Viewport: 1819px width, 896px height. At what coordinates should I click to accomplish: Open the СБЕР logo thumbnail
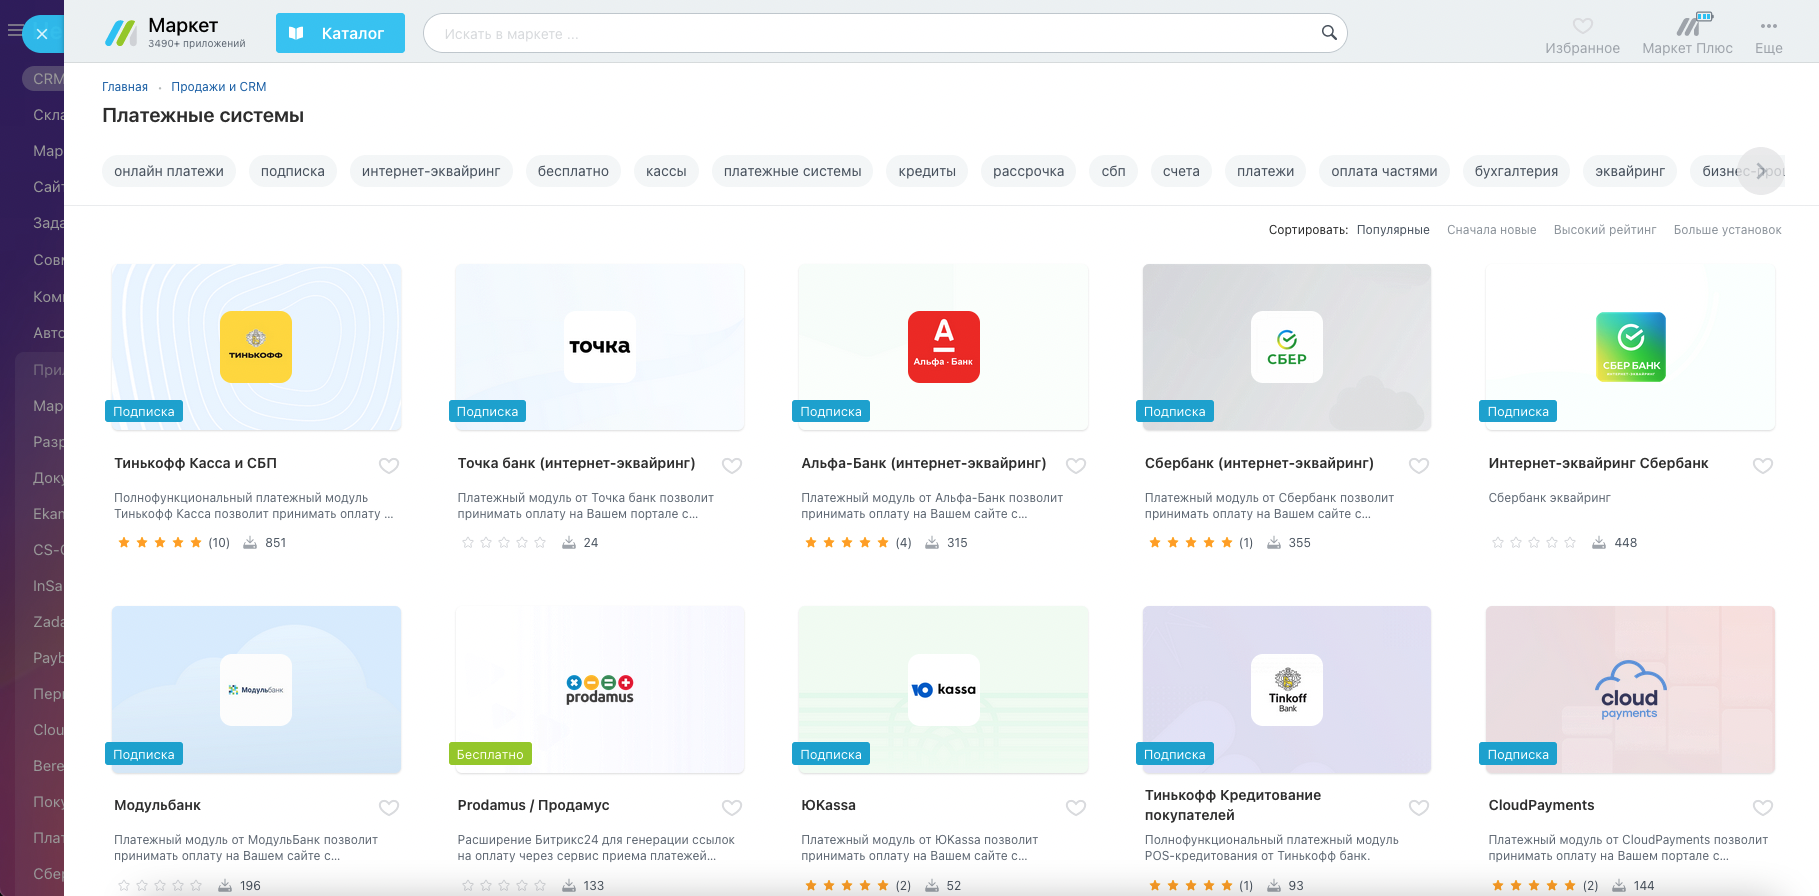pyautogui.click(x=1287, y=347)
